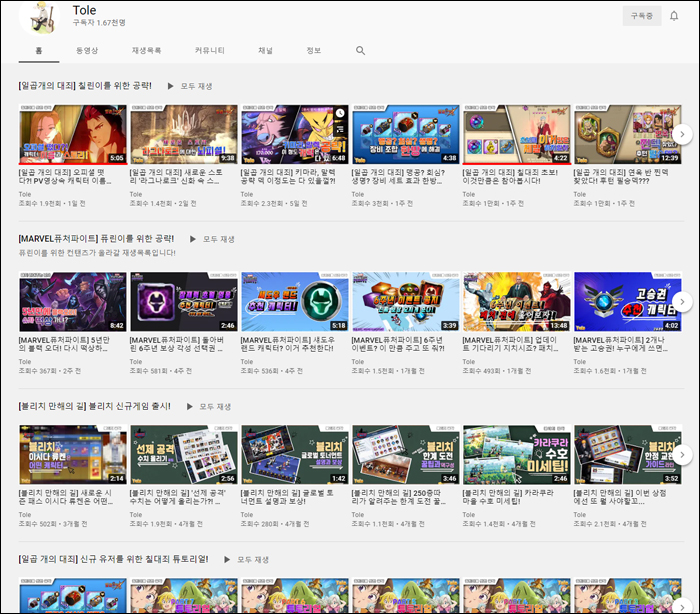Screen dimensions: 700x614
Task: Click 모두 재생 for MARVEL 퓨처파이트 playlist
Action: coord(219,239)
